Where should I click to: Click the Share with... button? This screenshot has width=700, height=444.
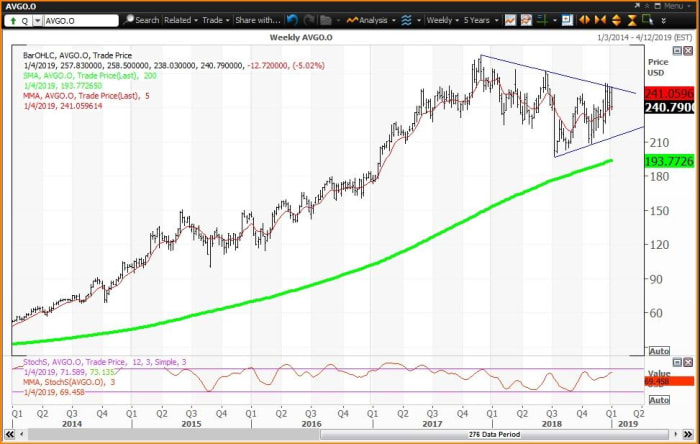[x=257, y=20]
